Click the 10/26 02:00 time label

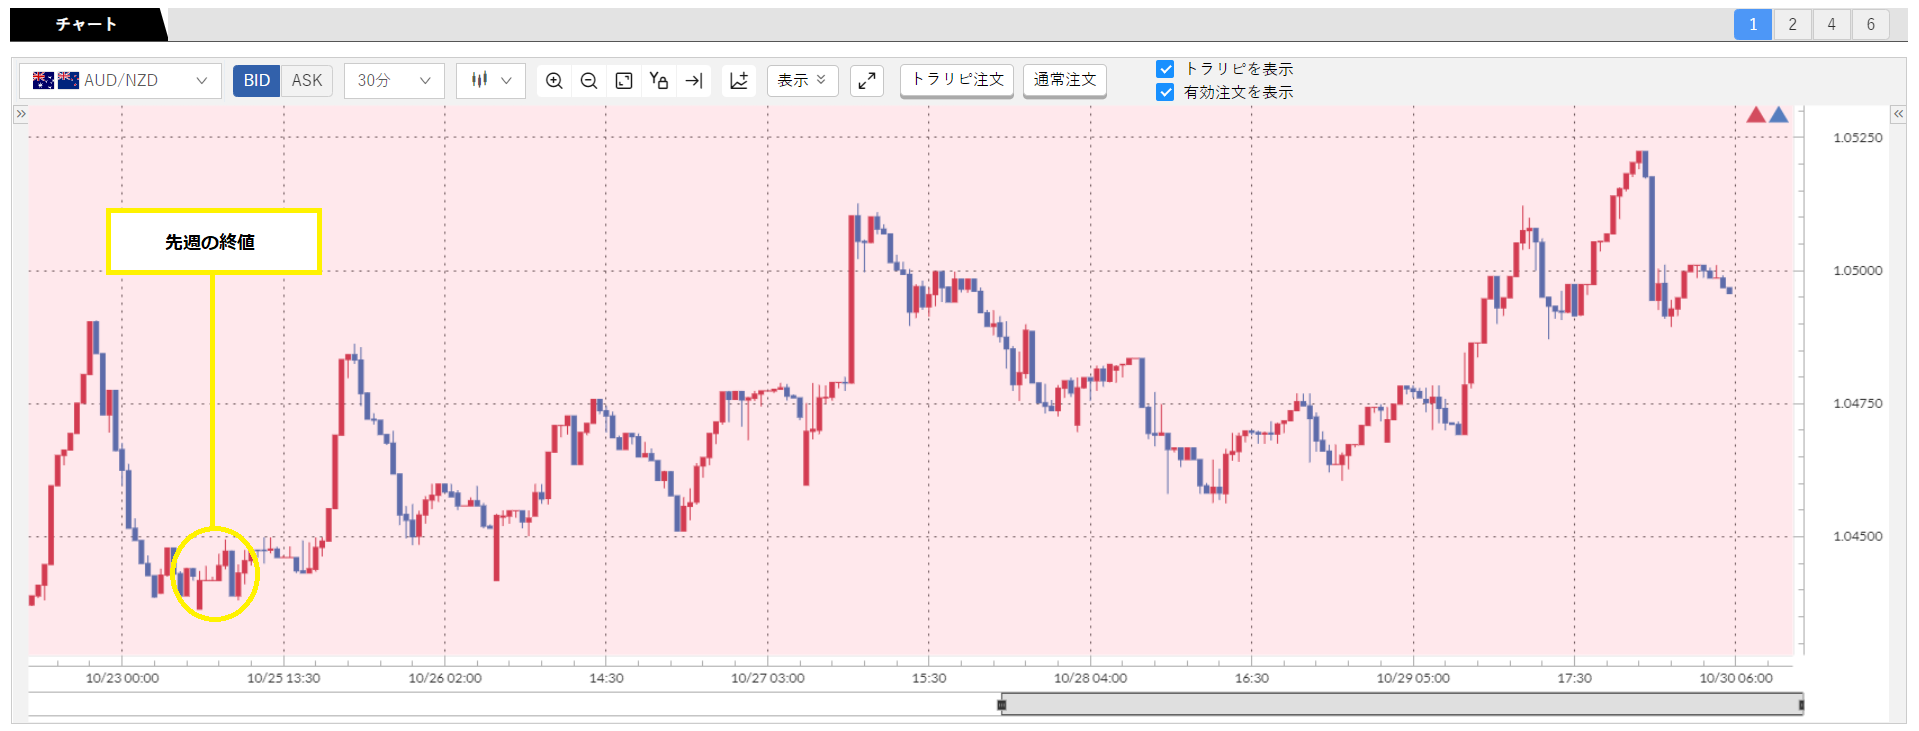(x=445, y=678)
